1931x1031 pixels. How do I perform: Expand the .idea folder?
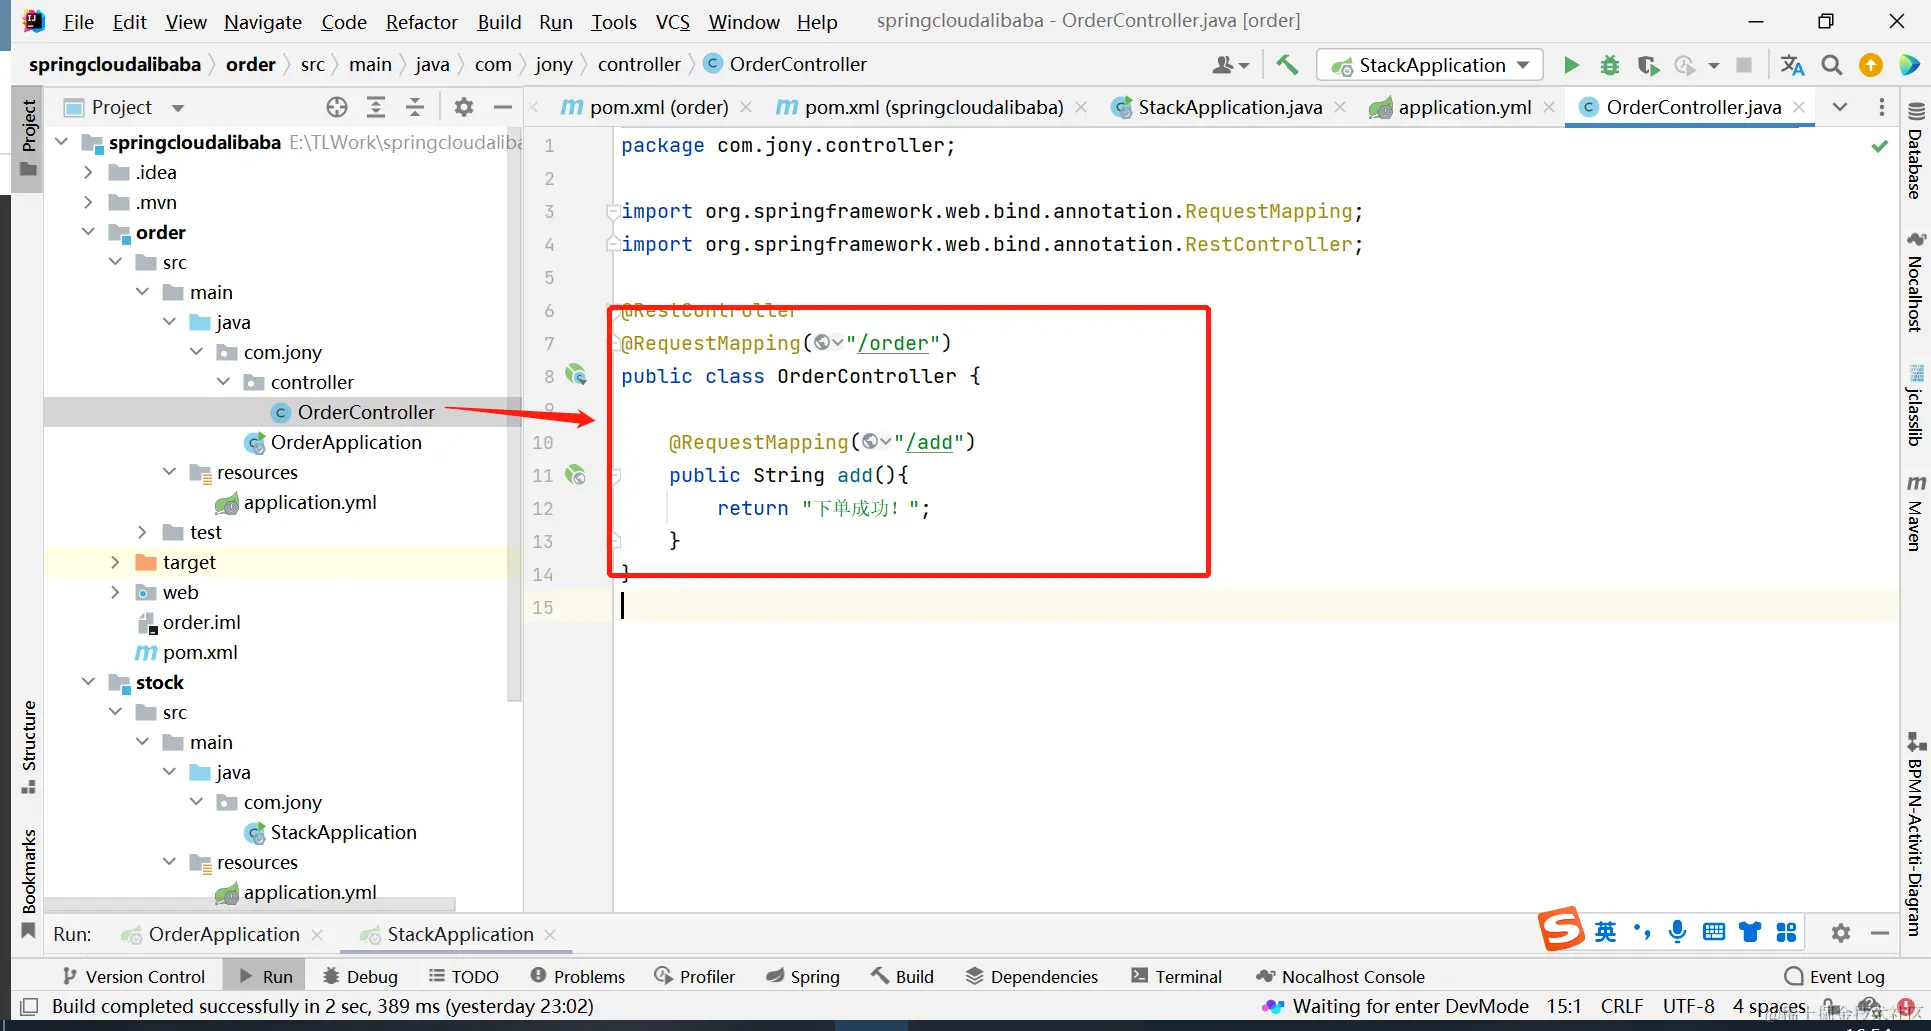coord(88,172)
